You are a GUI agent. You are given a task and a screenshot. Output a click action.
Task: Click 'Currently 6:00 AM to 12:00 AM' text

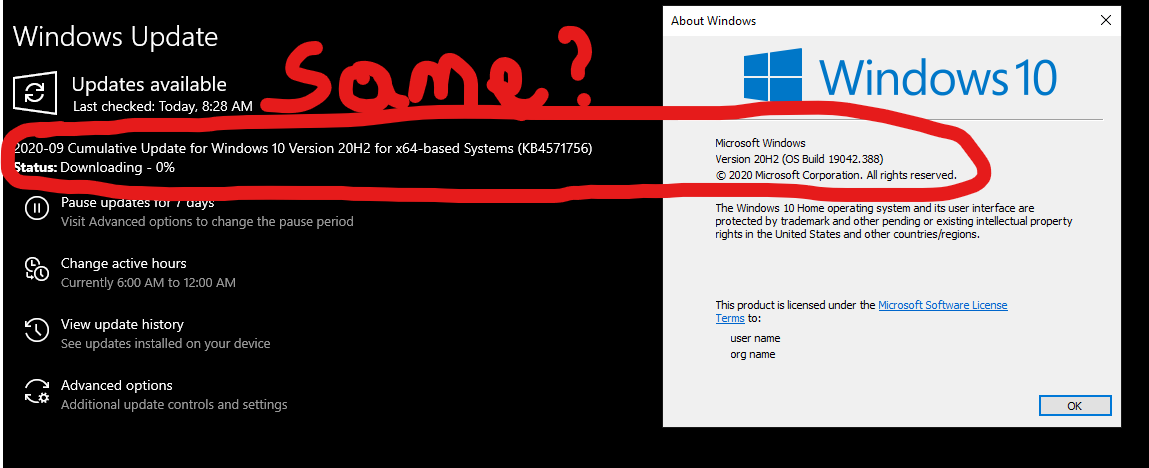[148, 282]
